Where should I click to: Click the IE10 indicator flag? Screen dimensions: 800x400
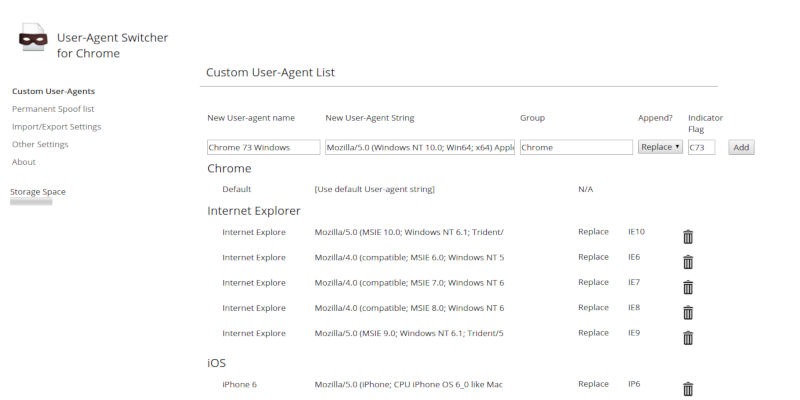pos(636,232)
